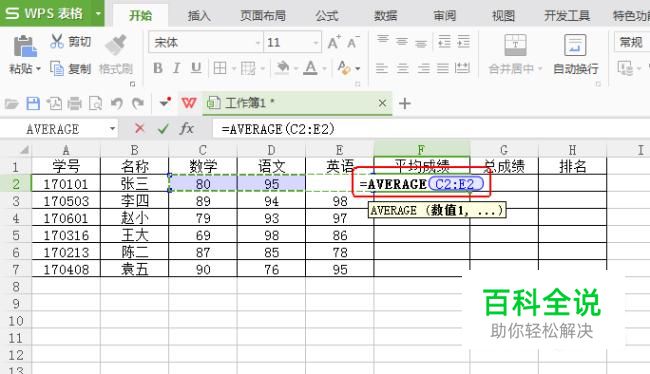Click distributed alignment icon
650x374 pixels.
(462, 68)
